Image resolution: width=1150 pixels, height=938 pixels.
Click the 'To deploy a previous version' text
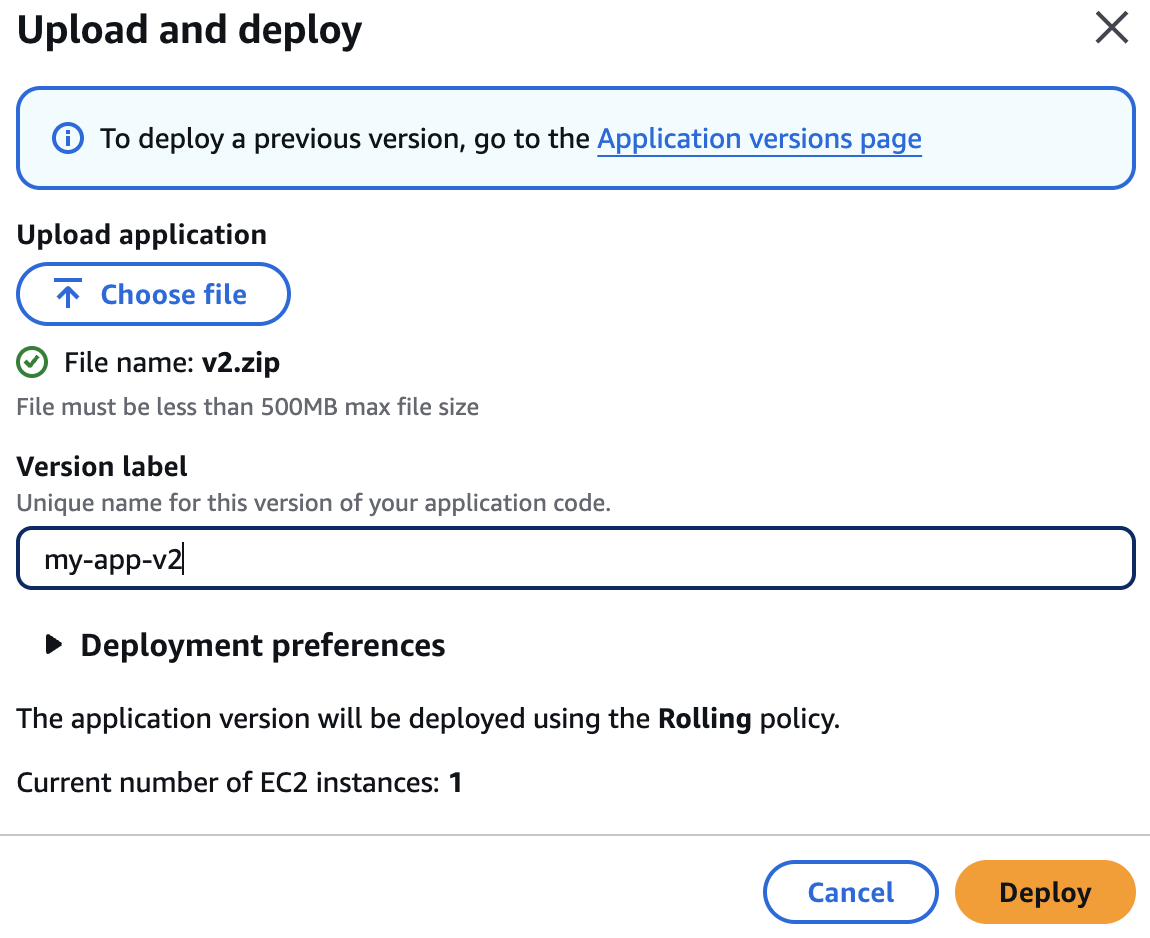[345, 138]
